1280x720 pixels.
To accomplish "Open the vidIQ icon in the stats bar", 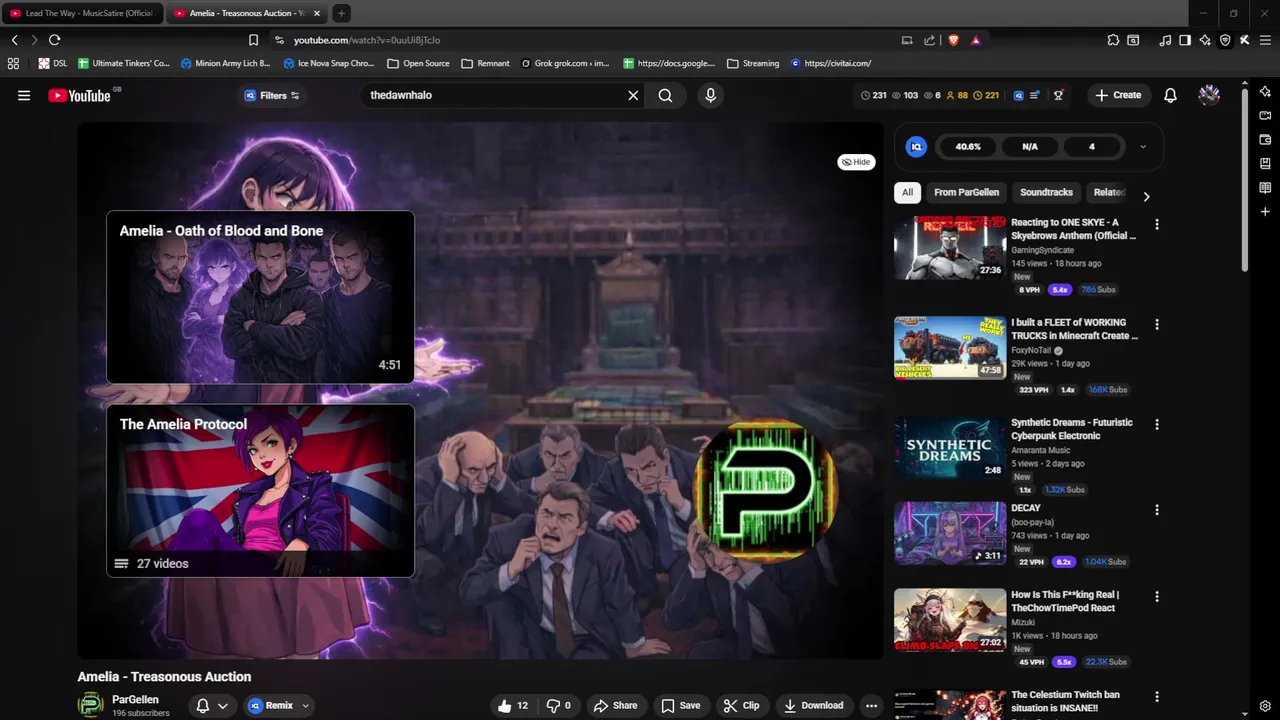I will pos(1018,95).
